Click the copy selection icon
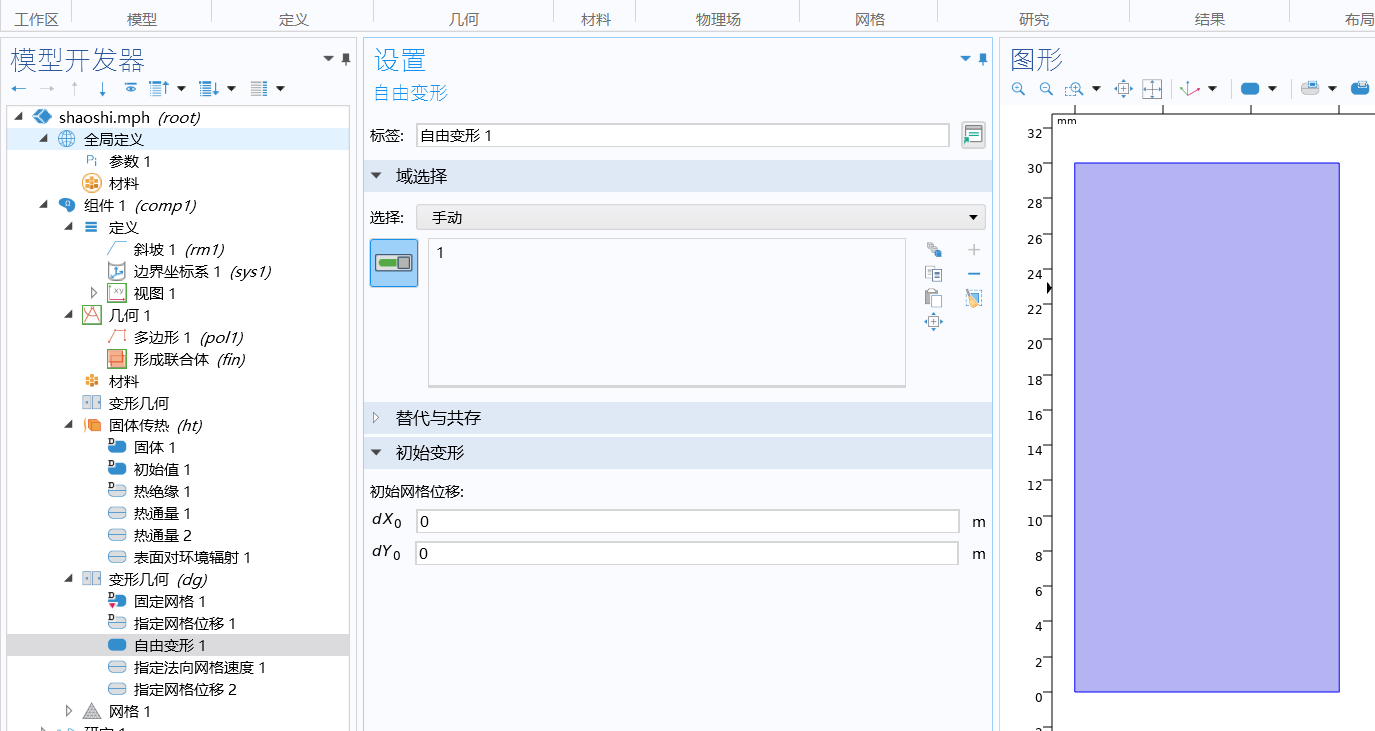 (934, 274)
